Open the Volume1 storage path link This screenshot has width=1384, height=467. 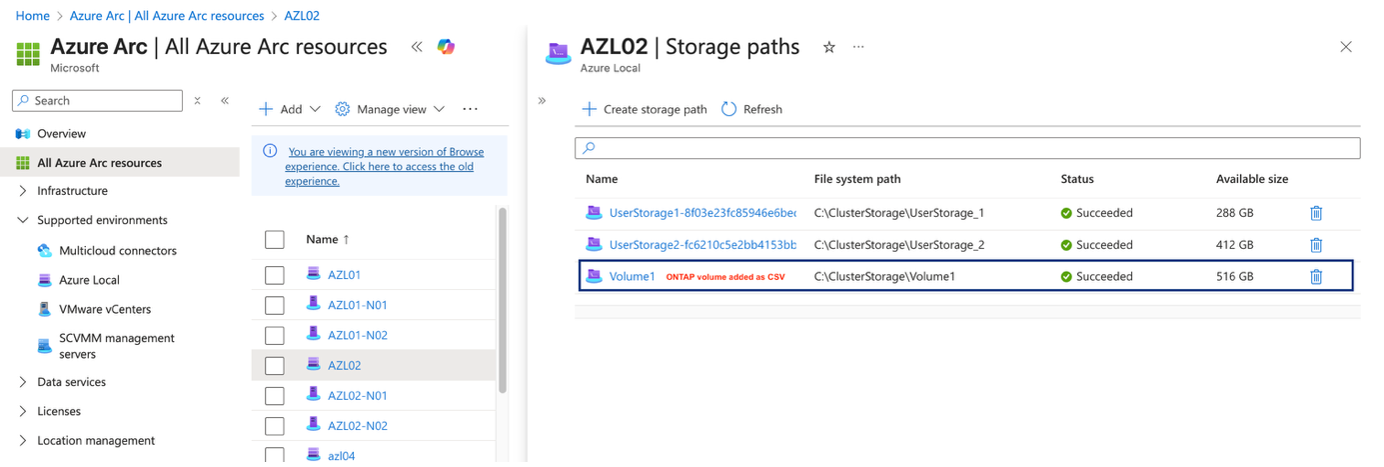coord(632,276)
